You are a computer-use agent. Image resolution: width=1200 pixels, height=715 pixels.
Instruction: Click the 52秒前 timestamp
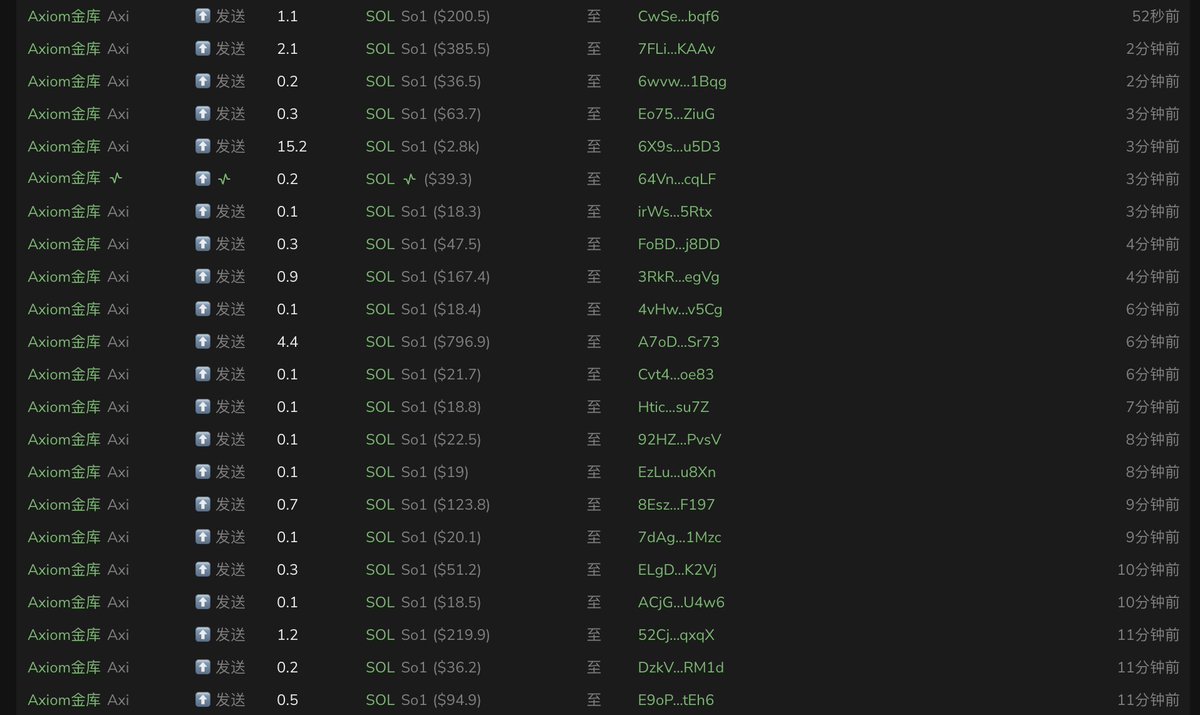1156,16
